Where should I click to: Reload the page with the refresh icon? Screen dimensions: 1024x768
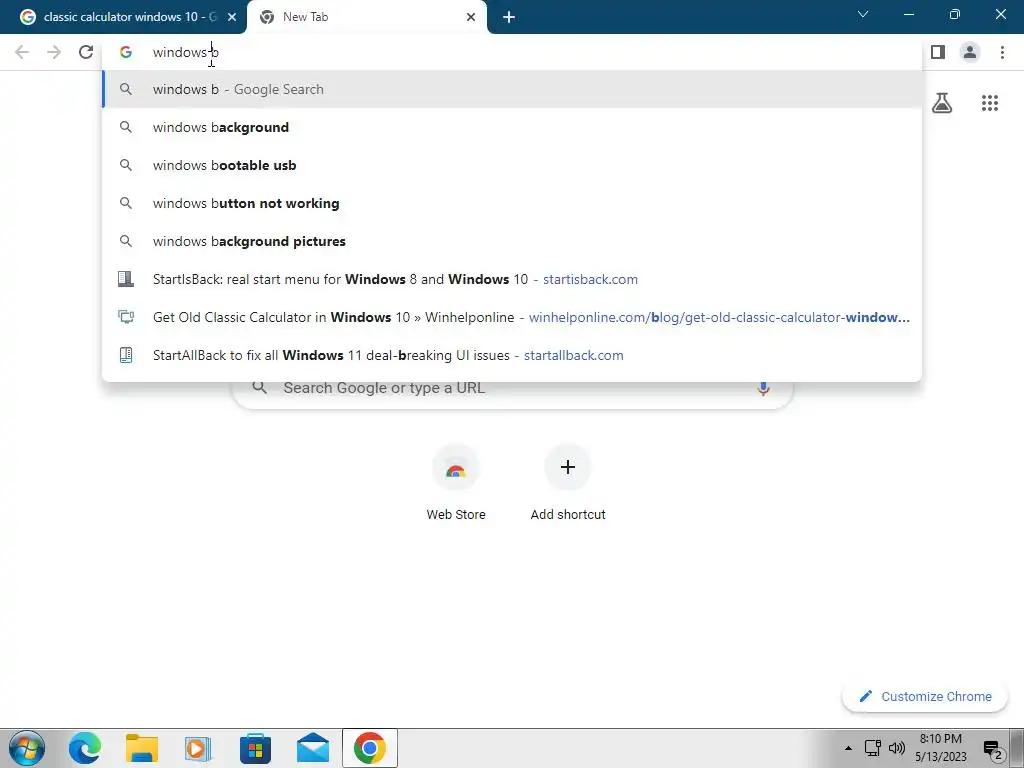[86, 52]
